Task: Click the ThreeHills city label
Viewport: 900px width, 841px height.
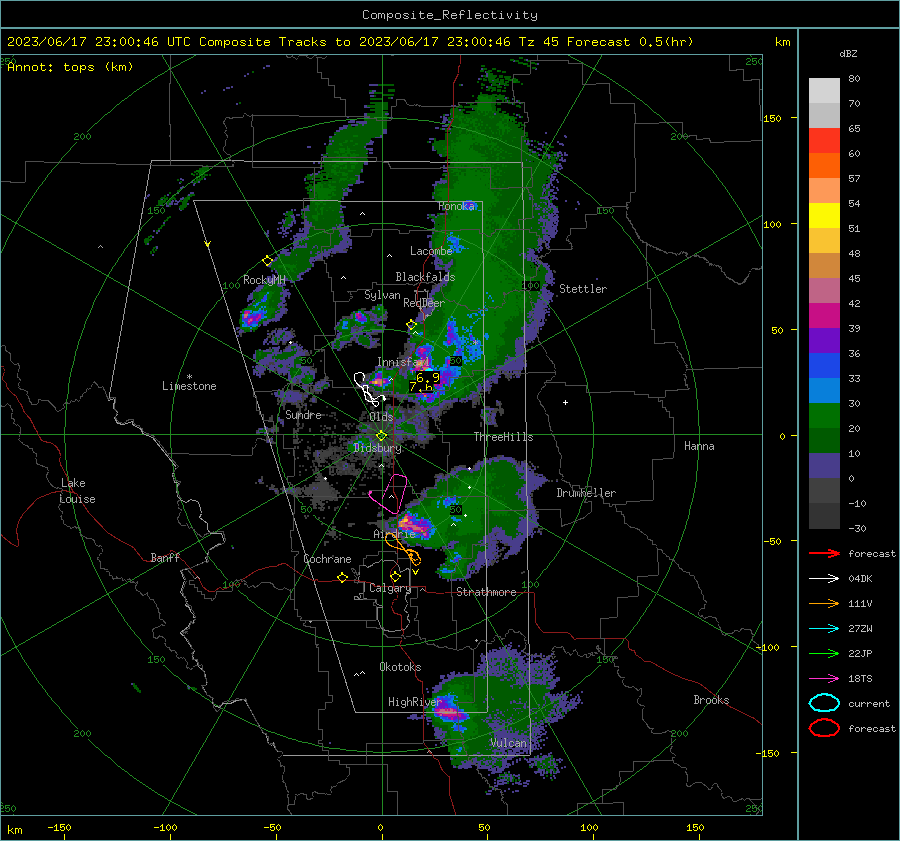Action: (503, 437)
